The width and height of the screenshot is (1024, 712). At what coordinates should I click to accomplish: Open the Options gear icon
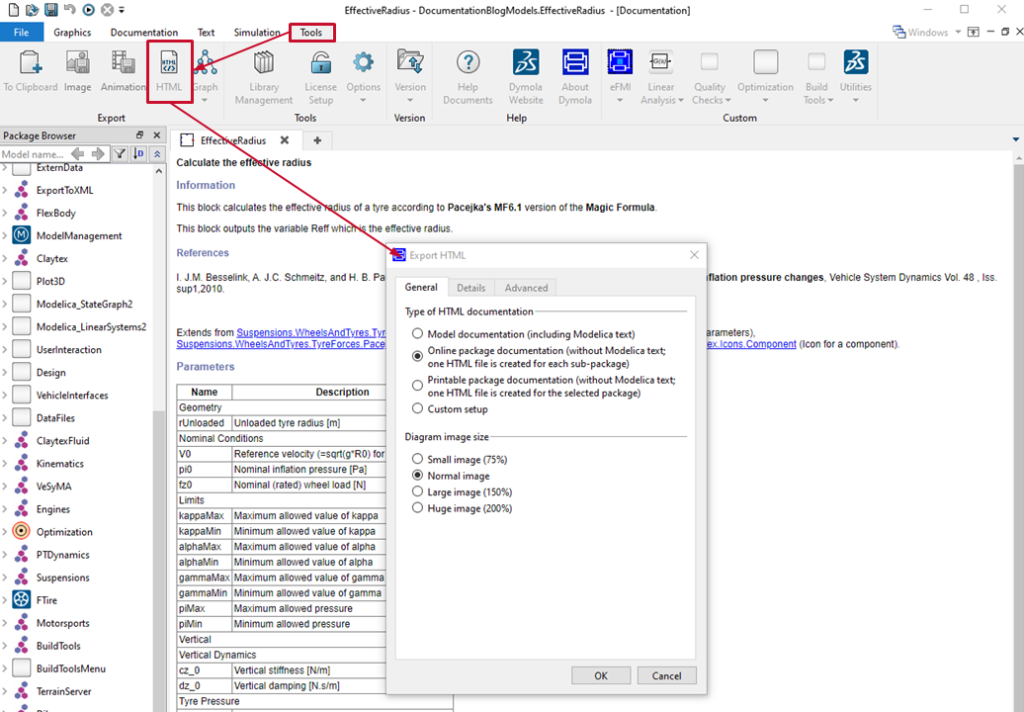click(x=363, y=63)
